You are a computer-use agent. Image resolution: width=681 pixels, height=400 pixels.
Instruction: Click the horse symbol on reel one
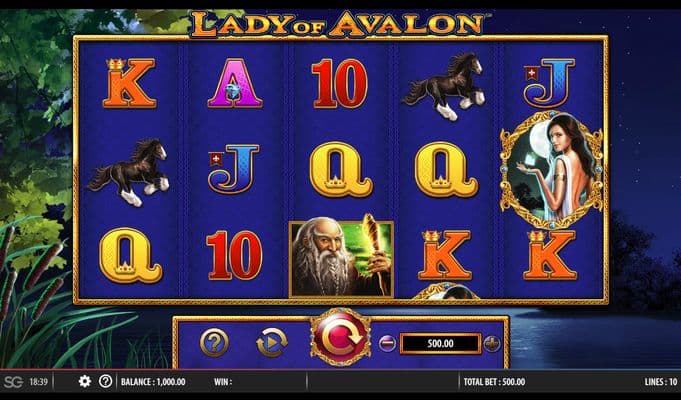[x=129, y=172]
